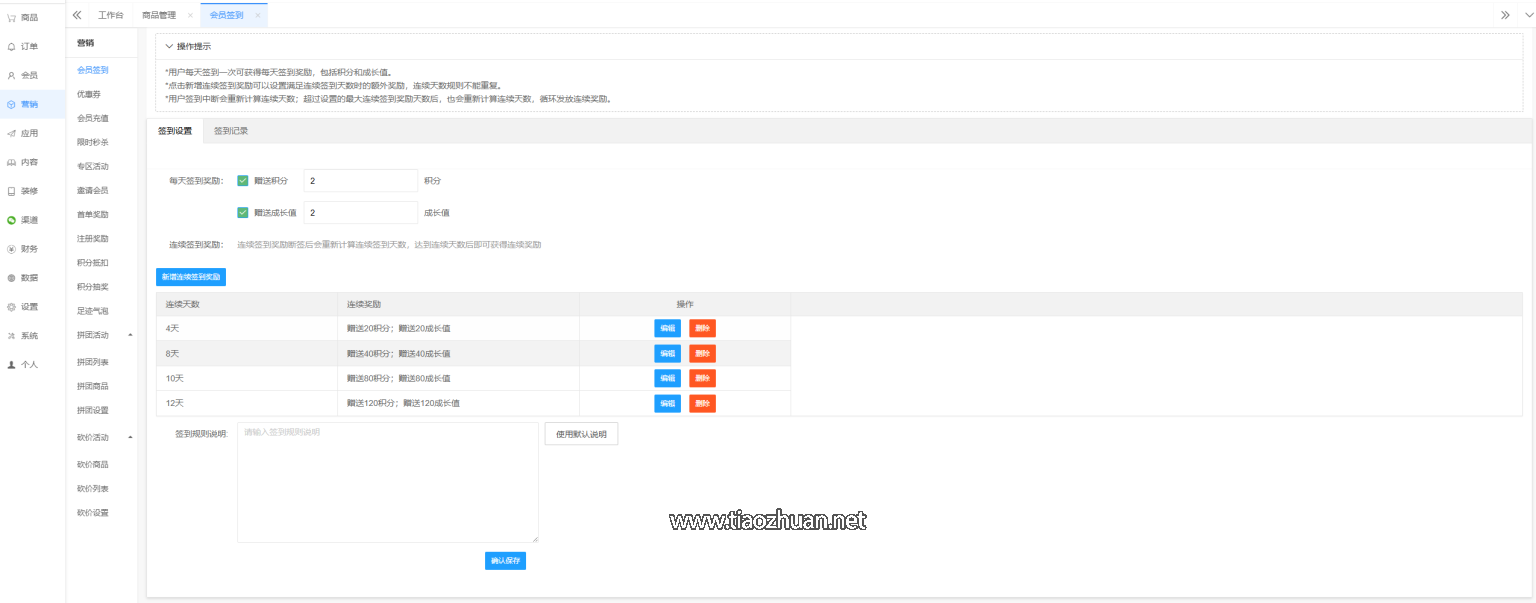
Task: Open the tab options dropdown at top right
Action: [x=1528, y=15]
